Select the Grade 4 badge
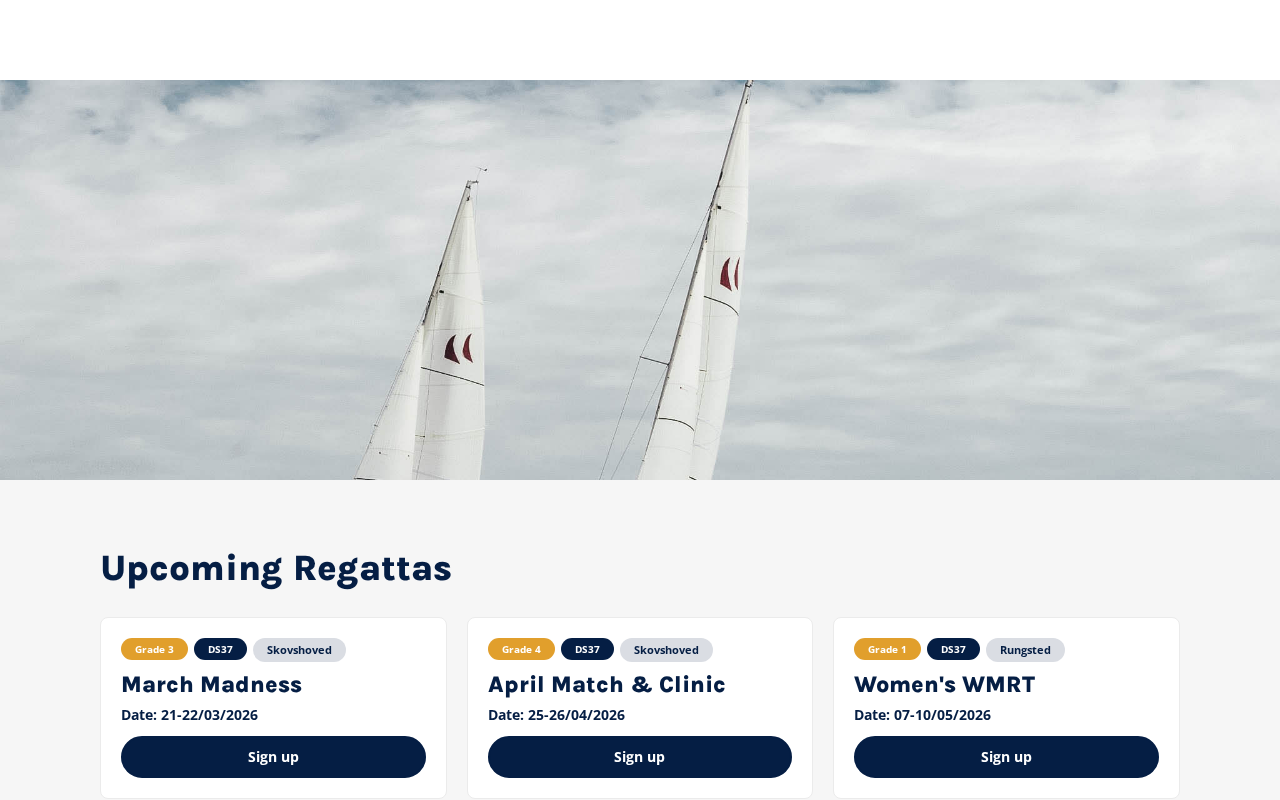This screenshot has height=800, width=1280. [521, 649]
